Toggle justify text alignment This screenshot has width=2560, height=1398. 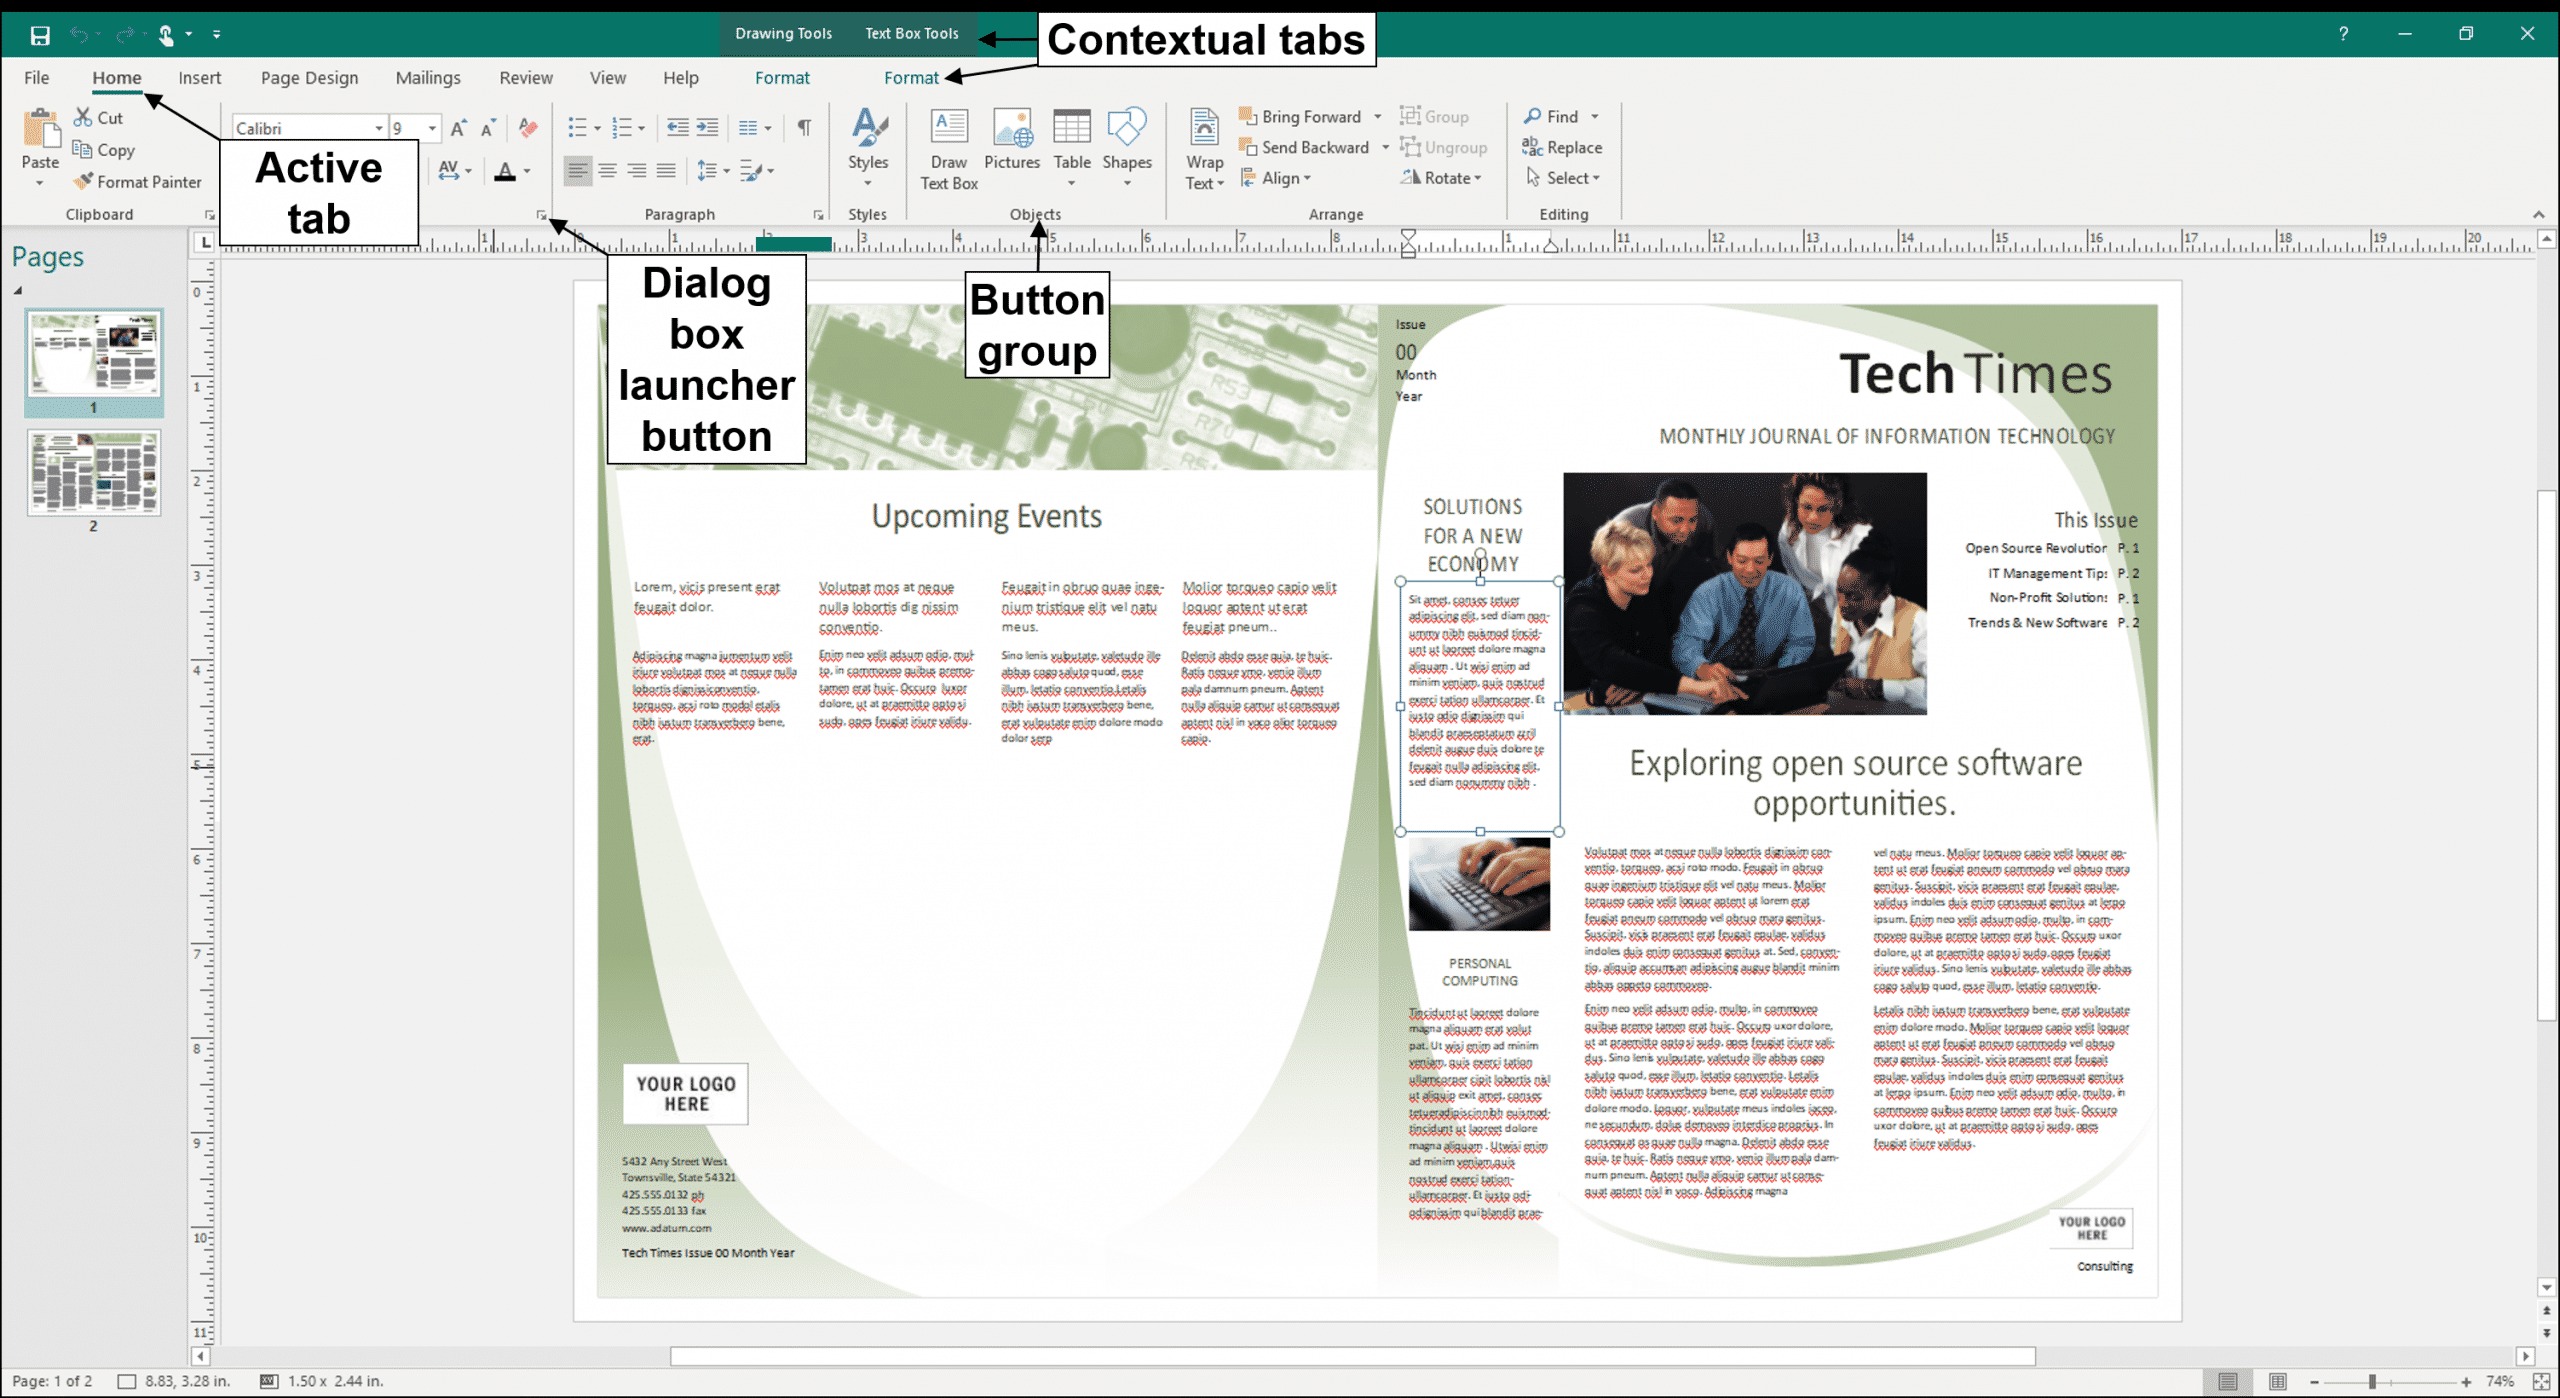point(666,171)
